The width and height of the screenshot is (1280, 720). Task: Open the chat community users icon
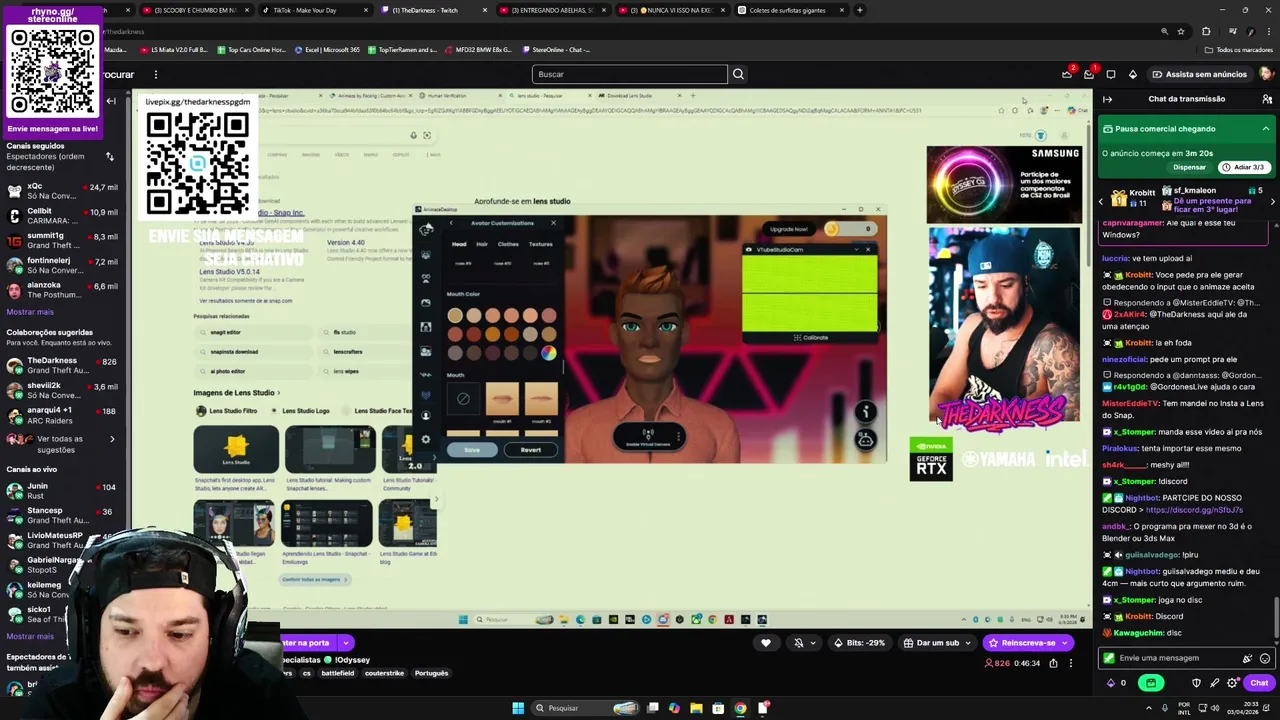[1267, 99]
